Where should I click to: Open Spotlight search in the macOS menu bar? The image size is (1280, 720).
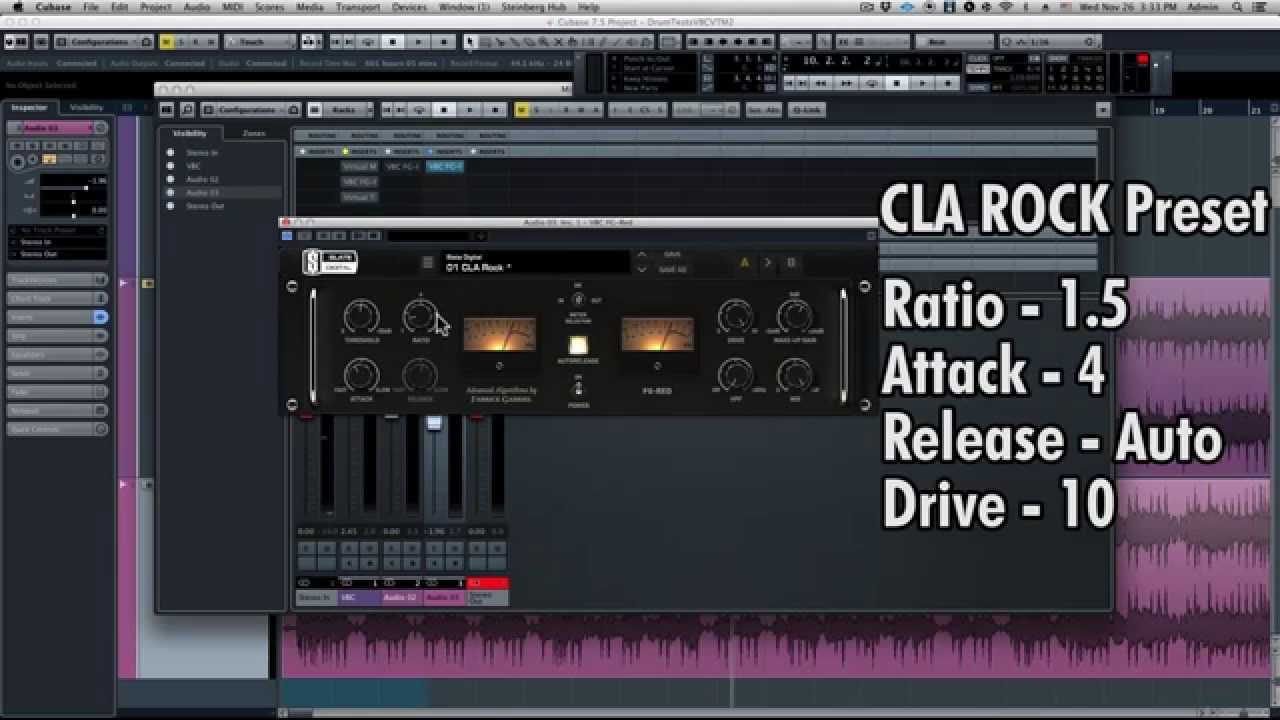(1237, 7)
